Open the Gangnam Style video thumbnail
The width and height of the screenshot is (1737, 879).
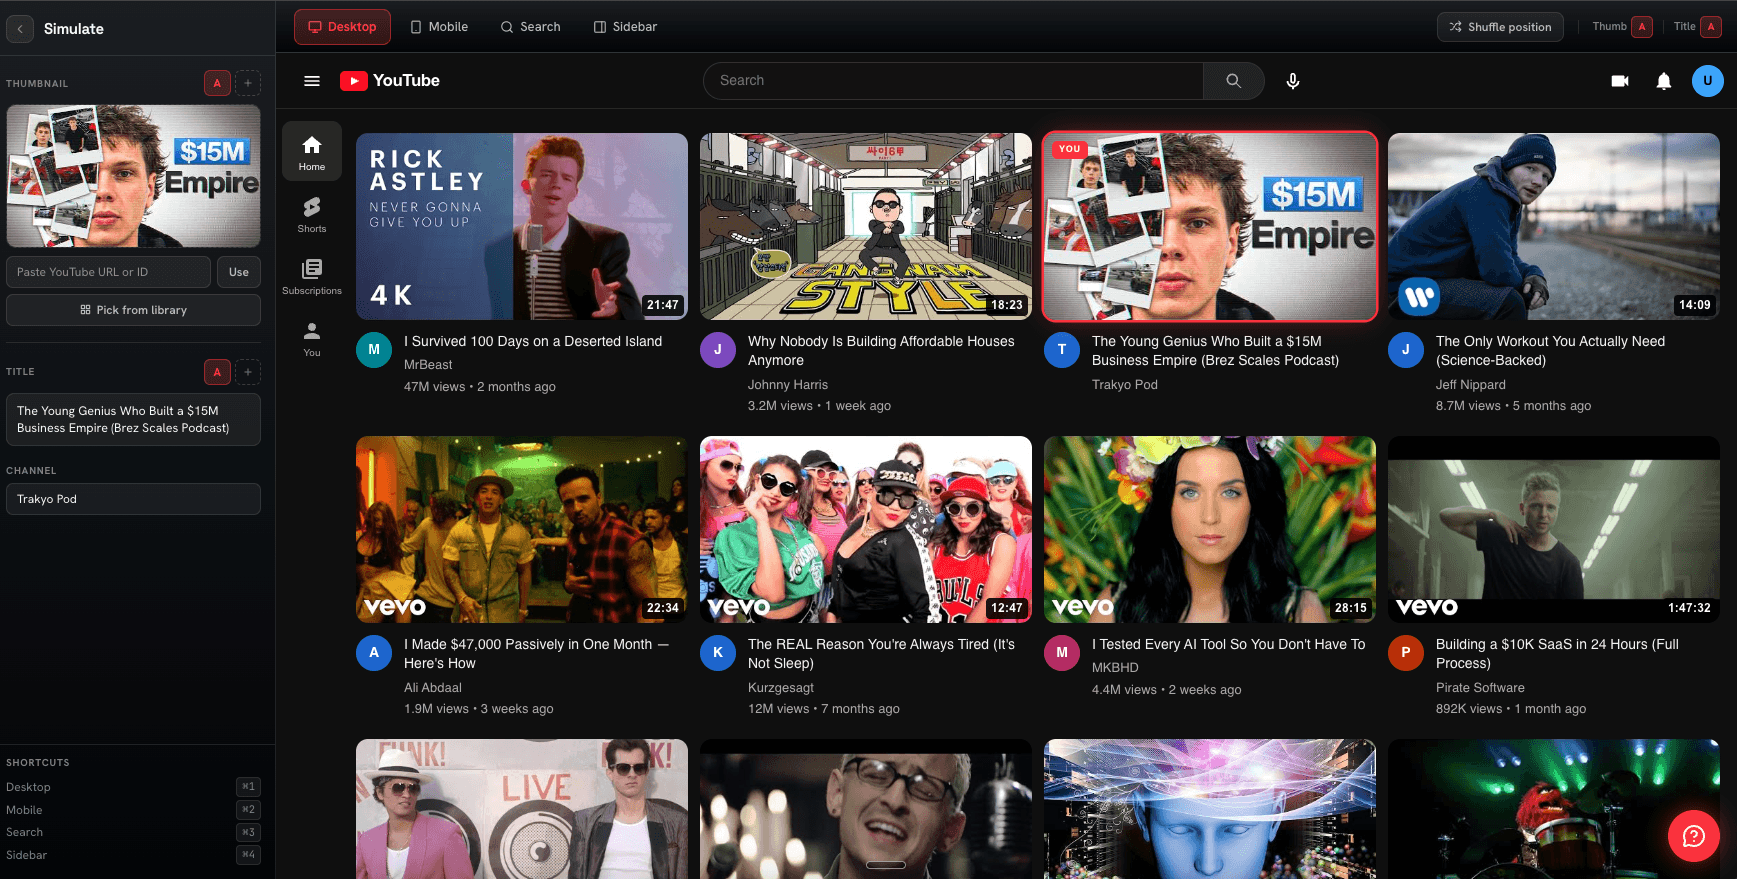coord(866,227)
